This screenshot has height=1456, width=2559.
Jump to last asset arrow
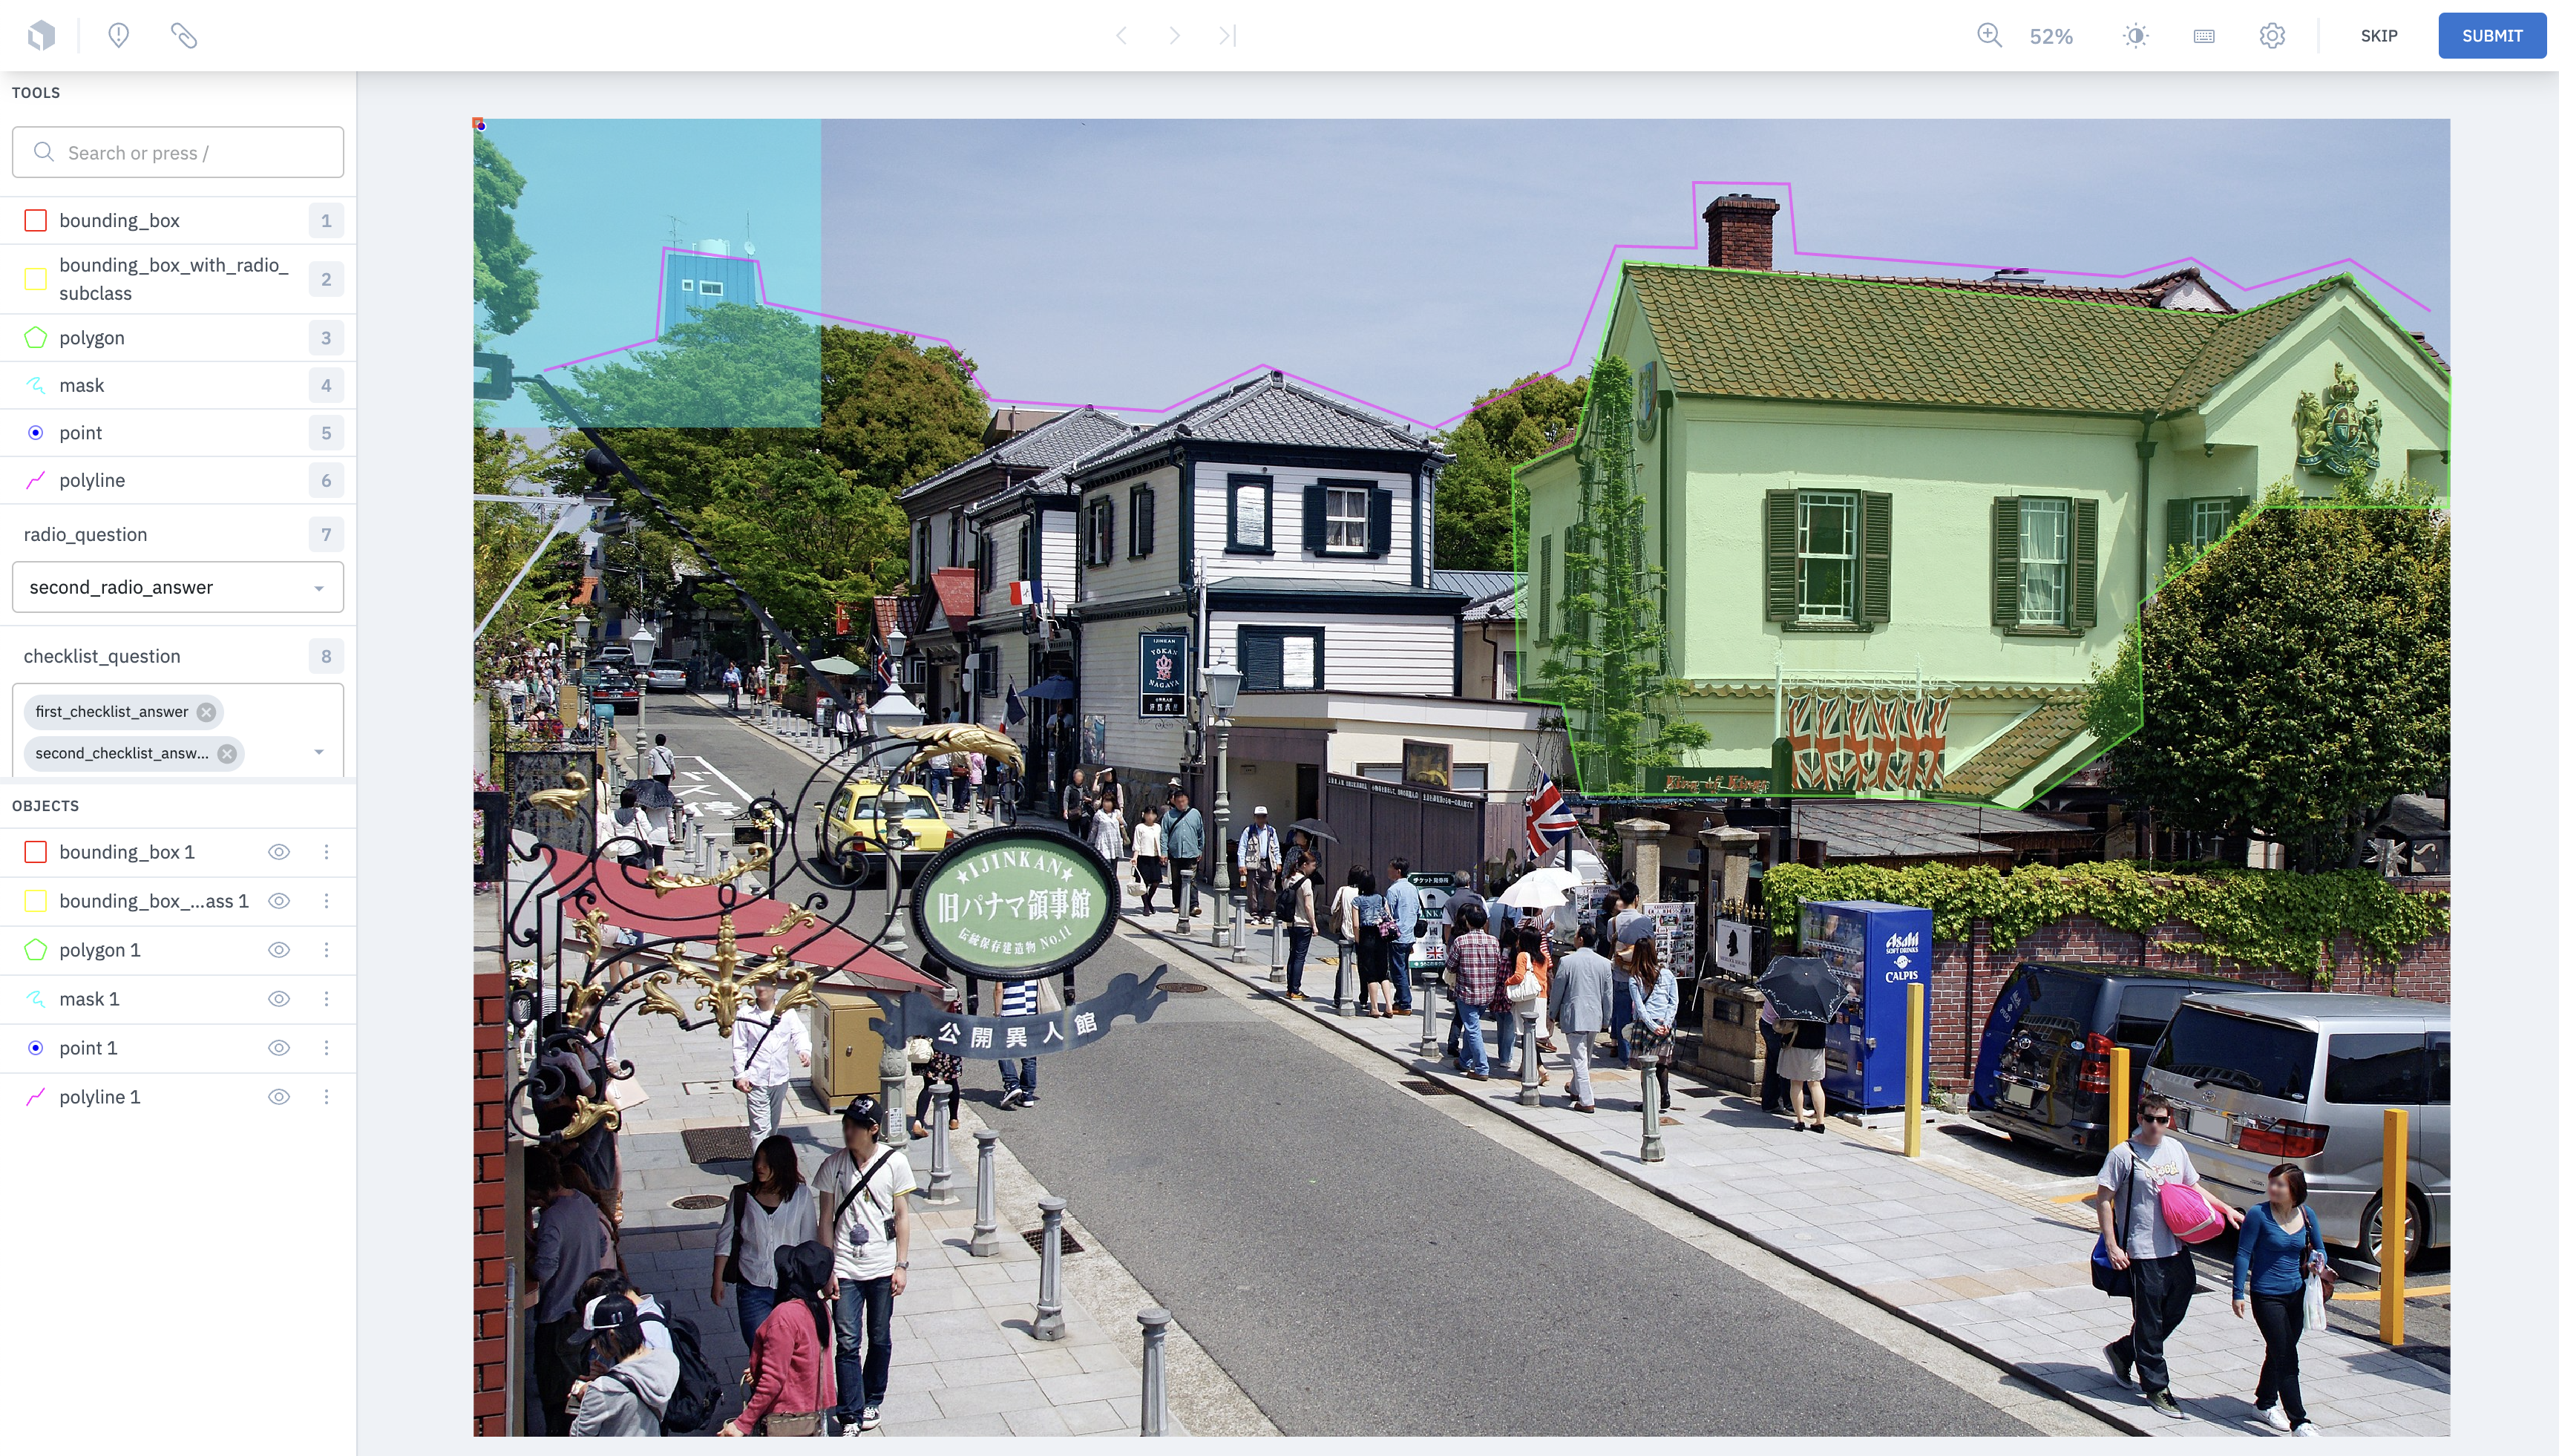(1227, 36)
